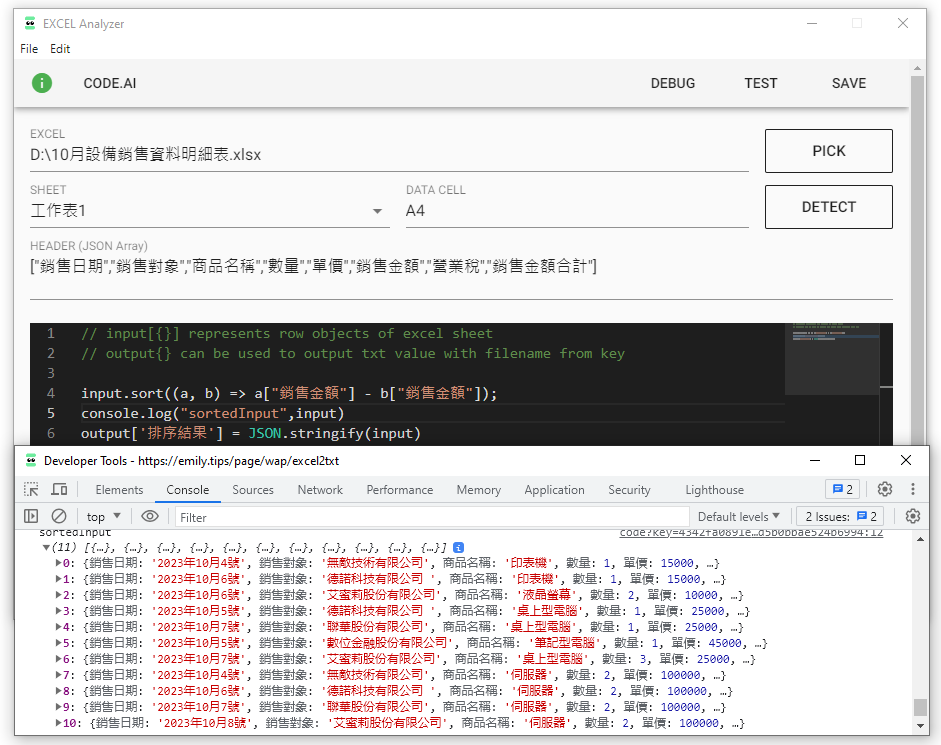This screenshot has width=941, height=745.
Task: Open the Default levels dropdown
Action: click(739, 516)
